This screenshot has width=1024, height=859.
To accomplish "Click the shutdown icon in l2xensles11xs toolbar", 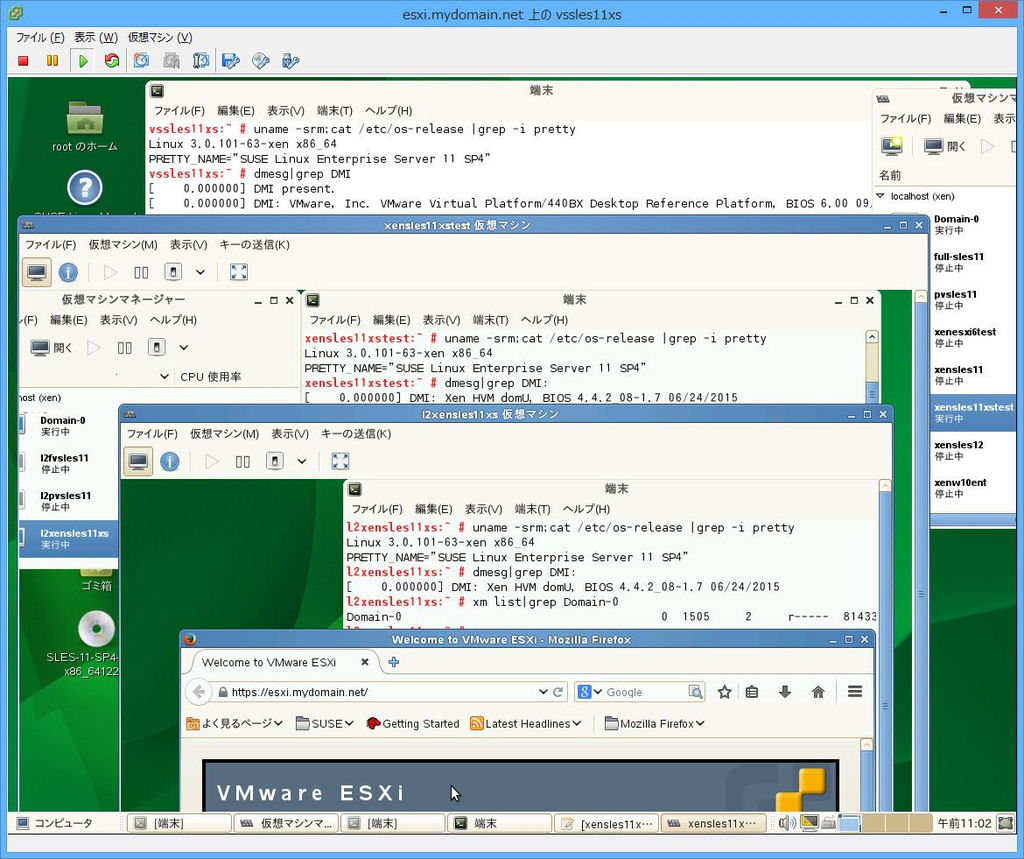I will click(274, 461).
